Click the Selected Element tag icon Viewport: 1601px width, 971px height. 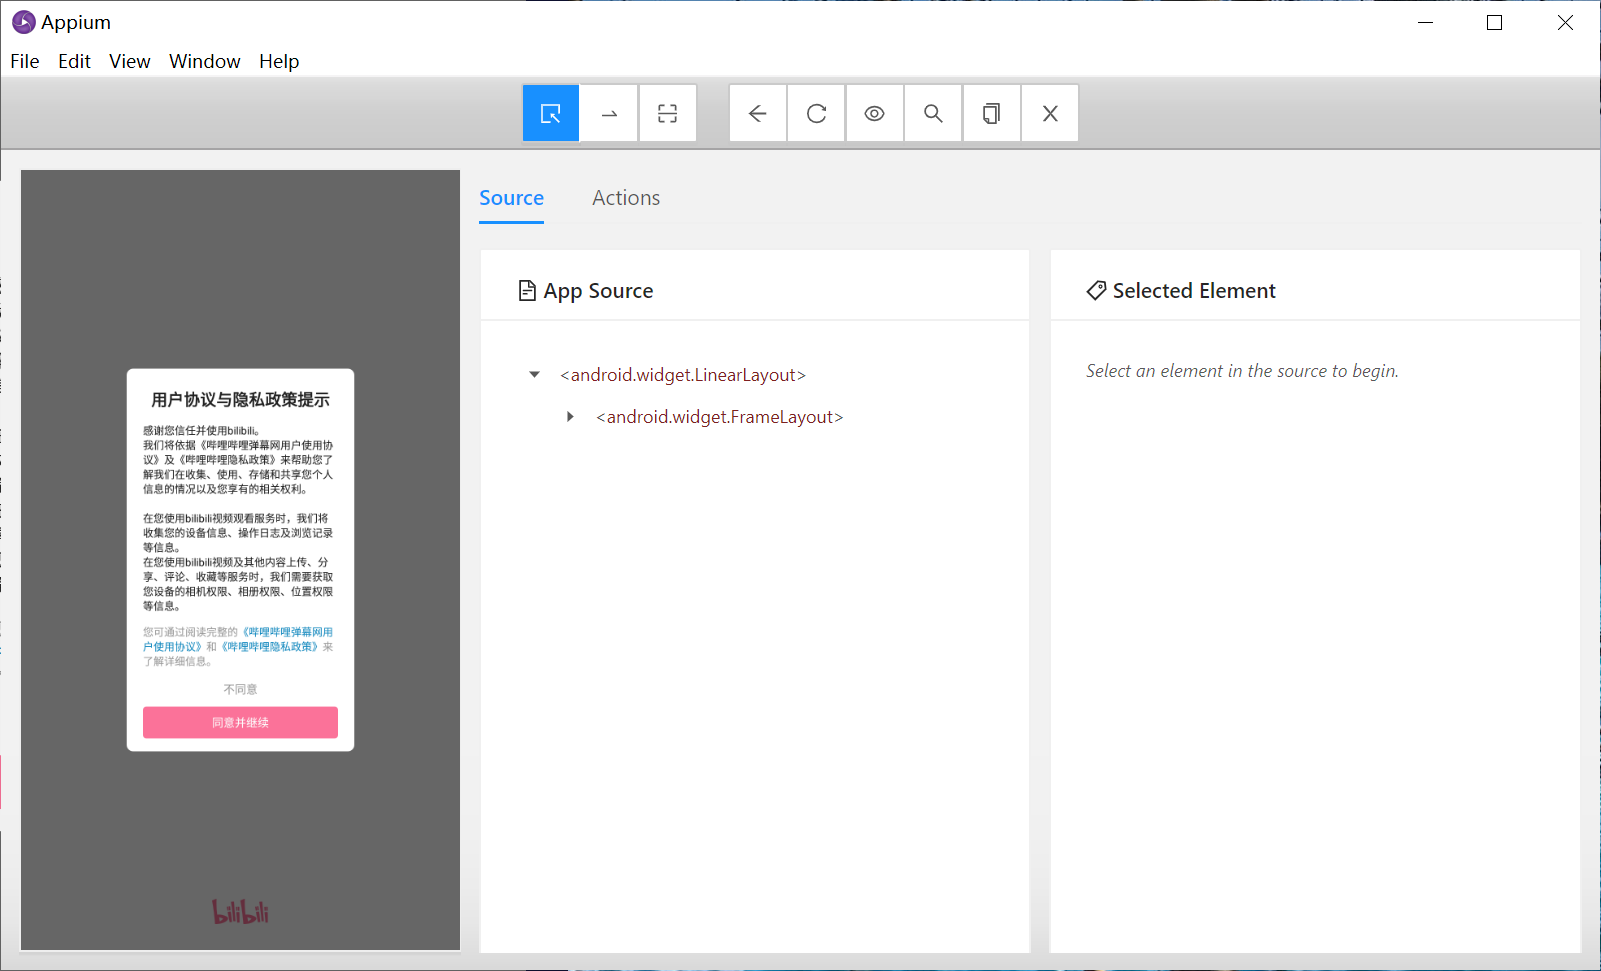1096,291
